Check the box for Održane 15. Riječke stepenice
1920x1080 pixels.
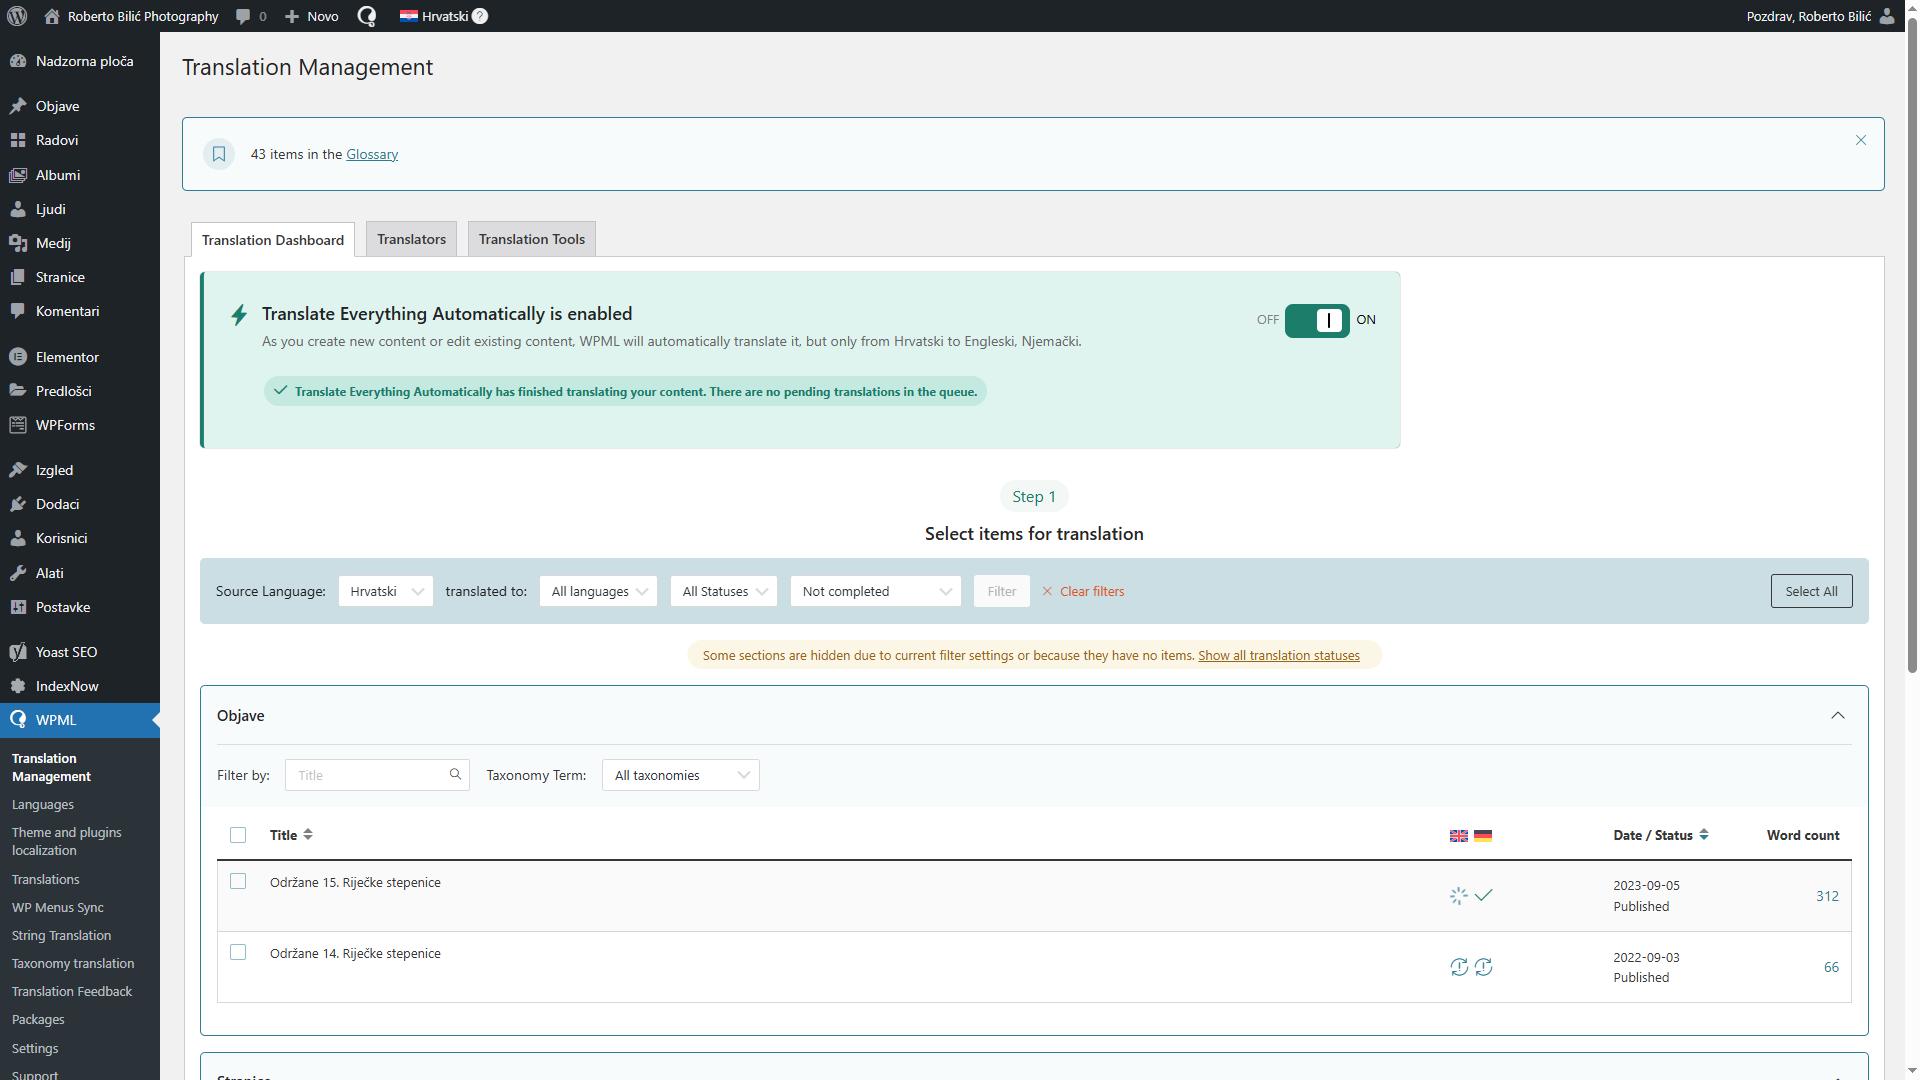click(x=238, y=882)
